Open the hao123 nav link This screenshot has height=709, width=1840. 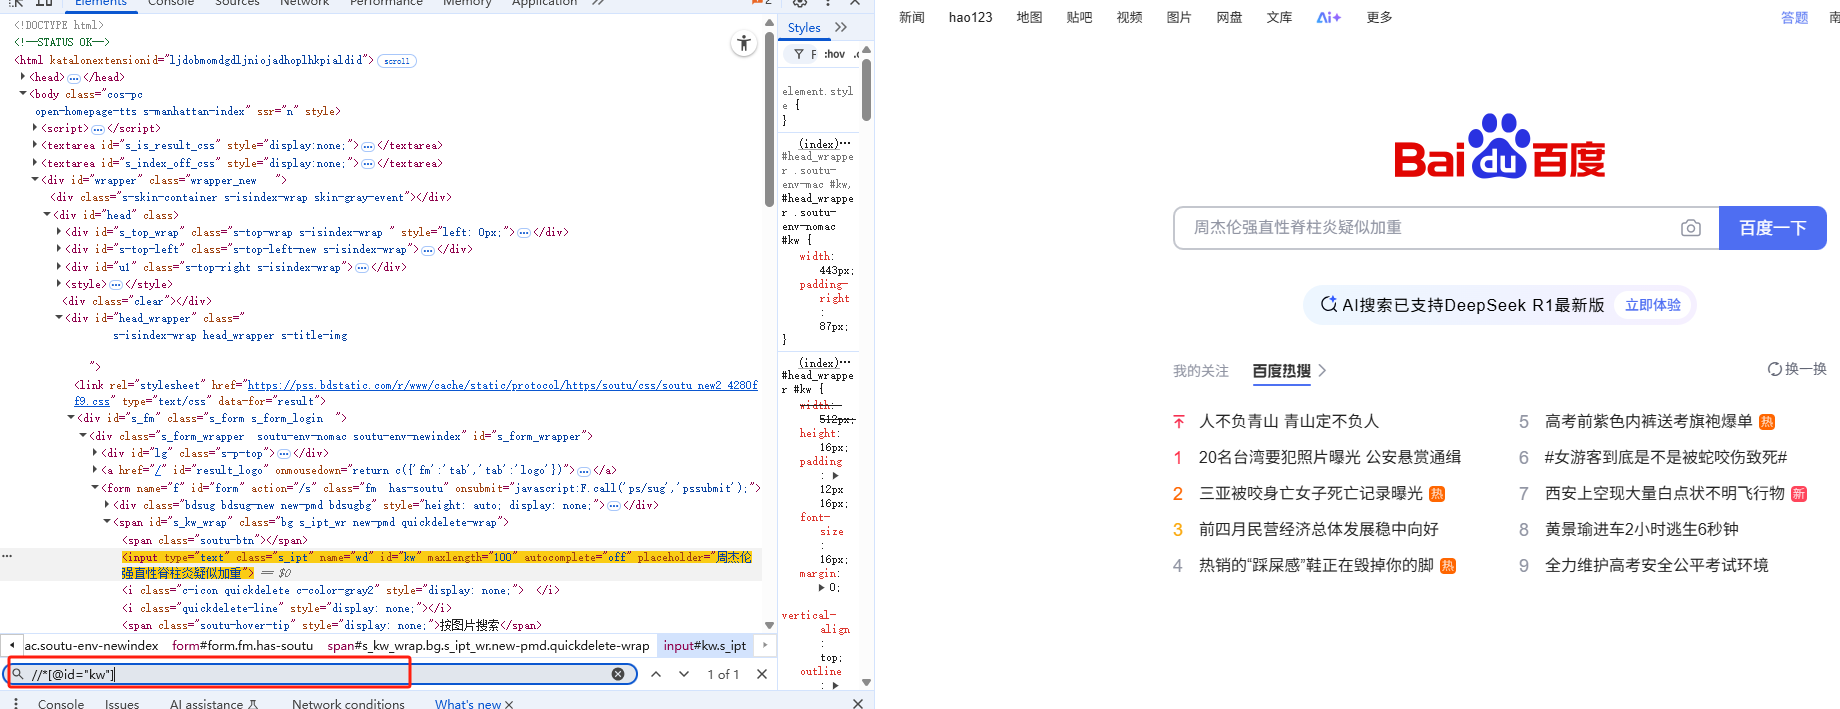971,17
